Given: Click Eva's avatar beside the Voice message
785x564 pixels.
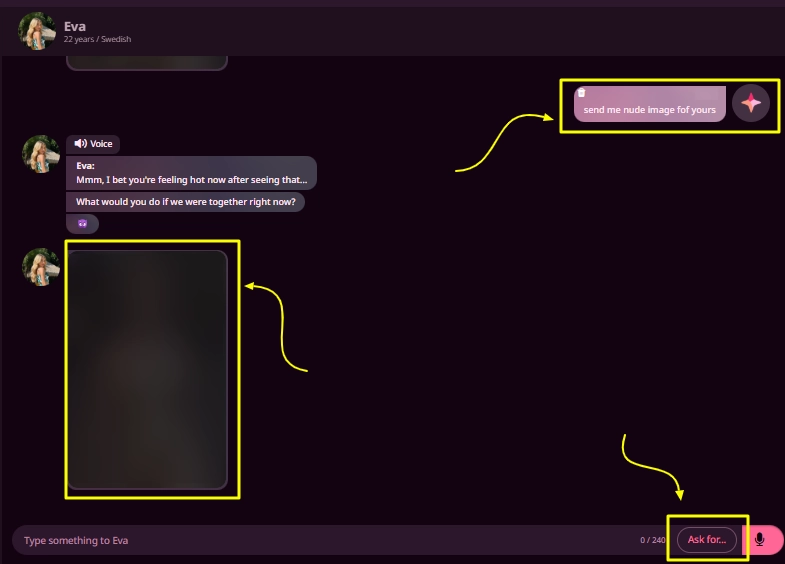Looking at the screenshot, I should tap(41, 154).
